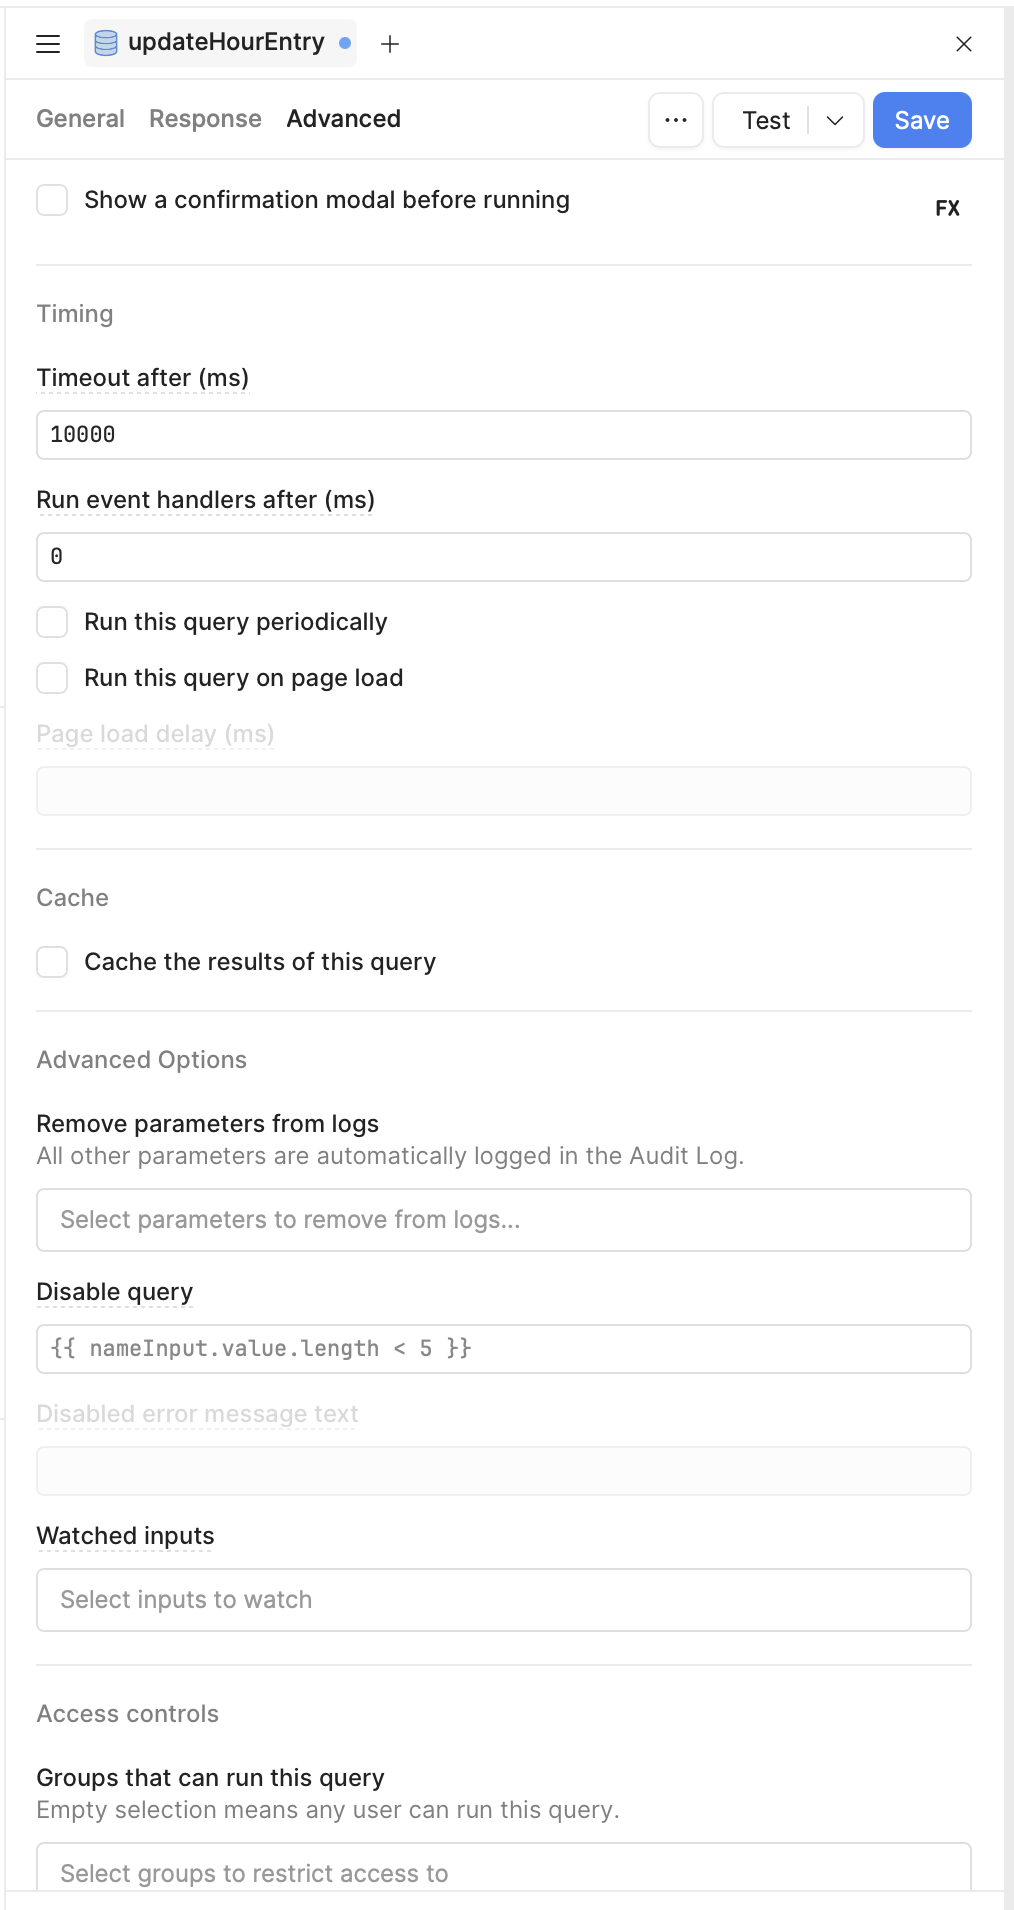Enable confirmation modal before running
This screenshot has width=1014, height=1910.
click(52, 200)
